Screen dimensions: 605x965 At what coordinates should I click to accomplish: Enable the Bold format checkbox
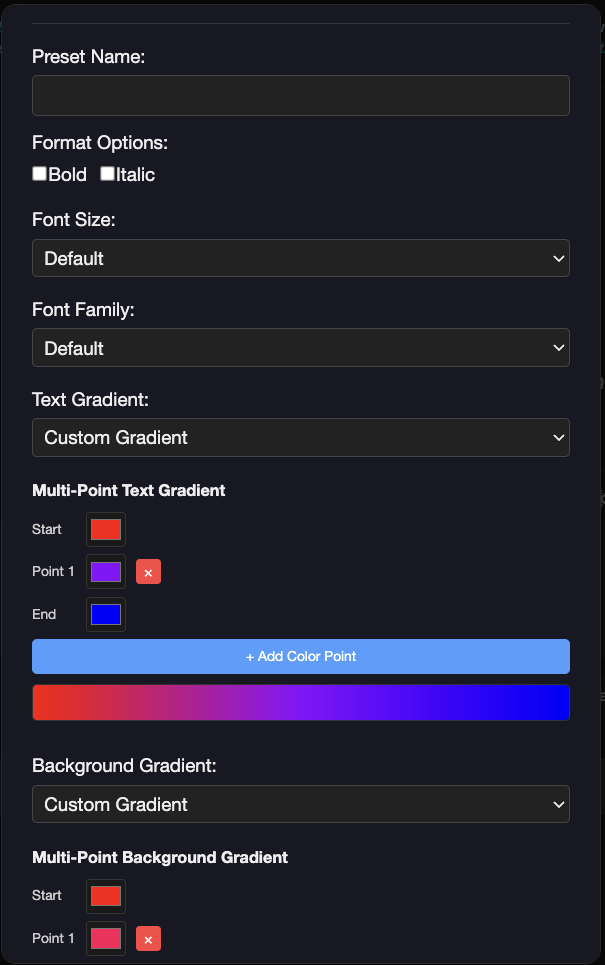(x=40, y=174)
